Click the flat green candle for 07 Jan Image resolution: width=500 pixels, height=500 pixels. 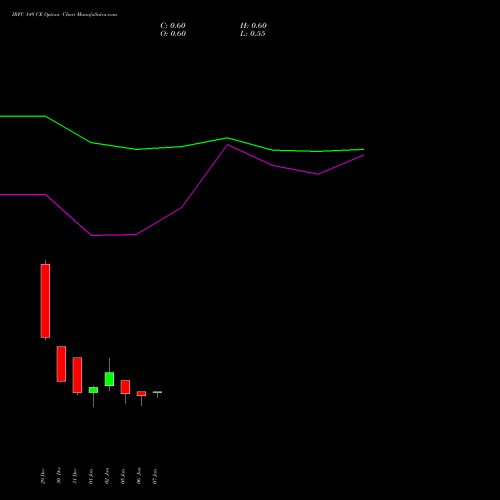[x=157, y=392]
